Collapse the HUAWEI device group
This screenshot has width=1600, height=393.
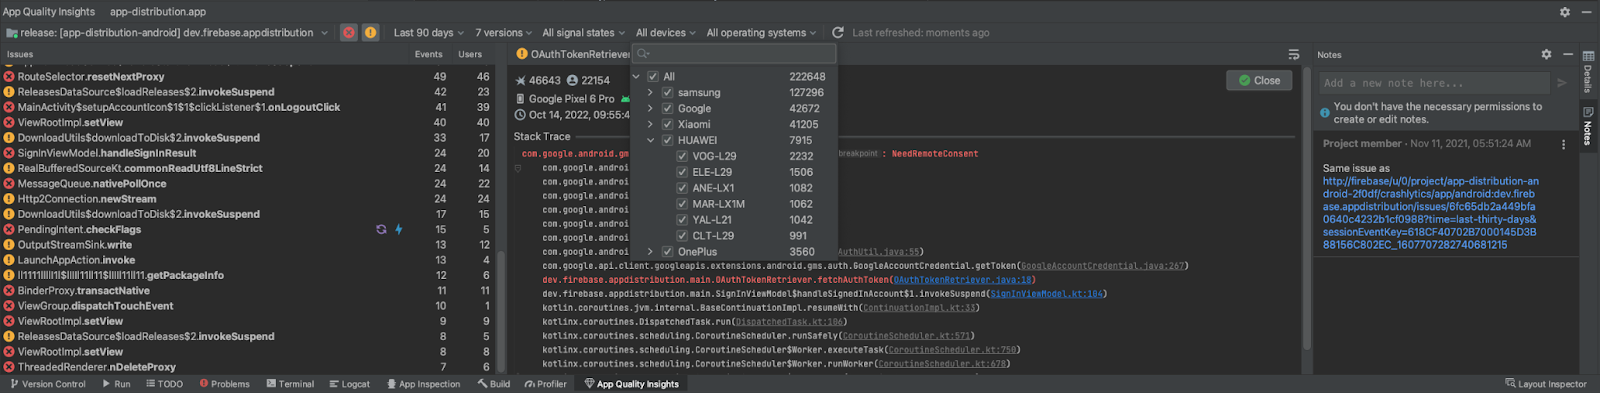pyautogui.click(x=650, y=140)
